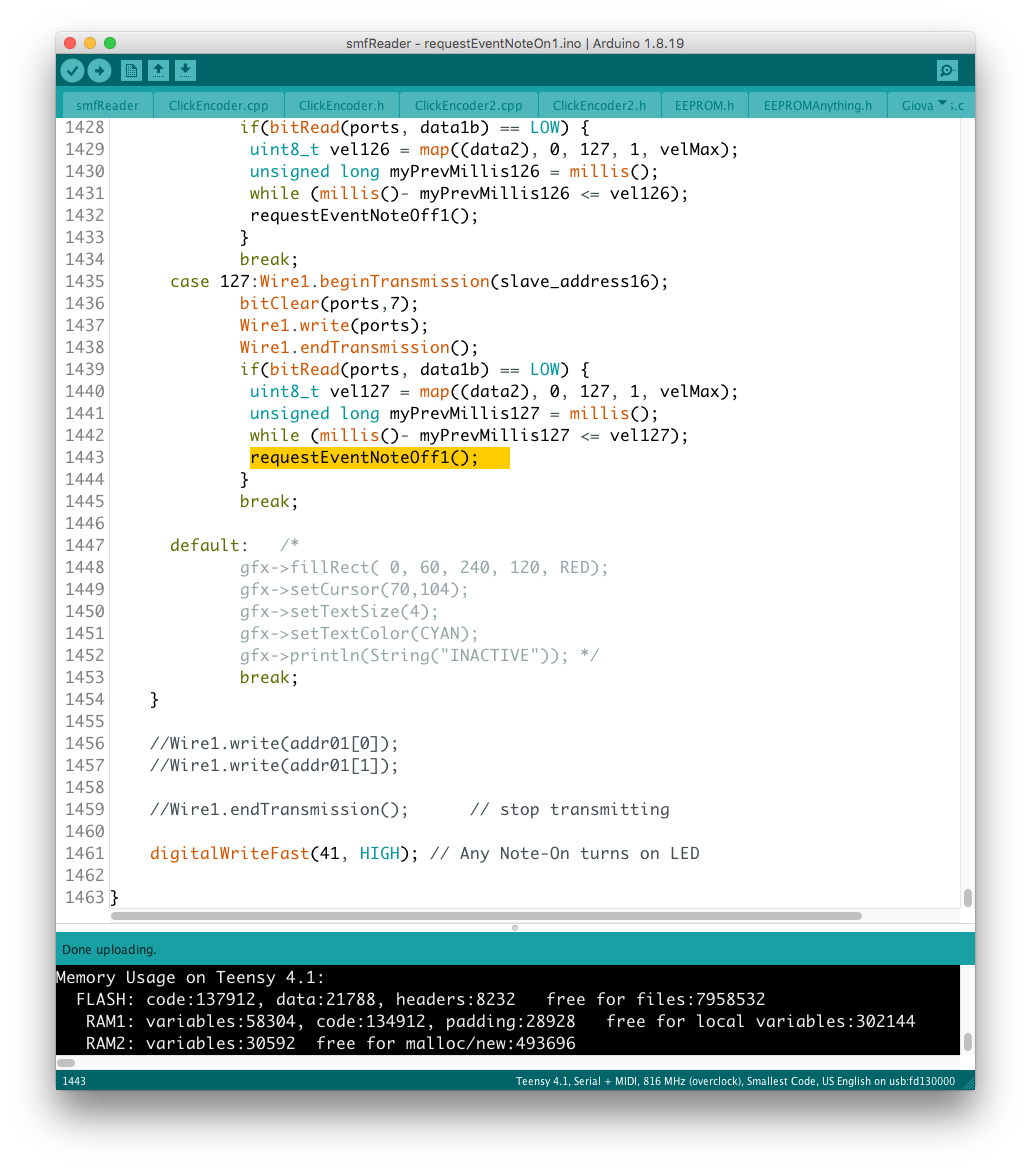
Task: Save the sketch using the Save icon
Action: pyautogui.click(x=185, y=70)
